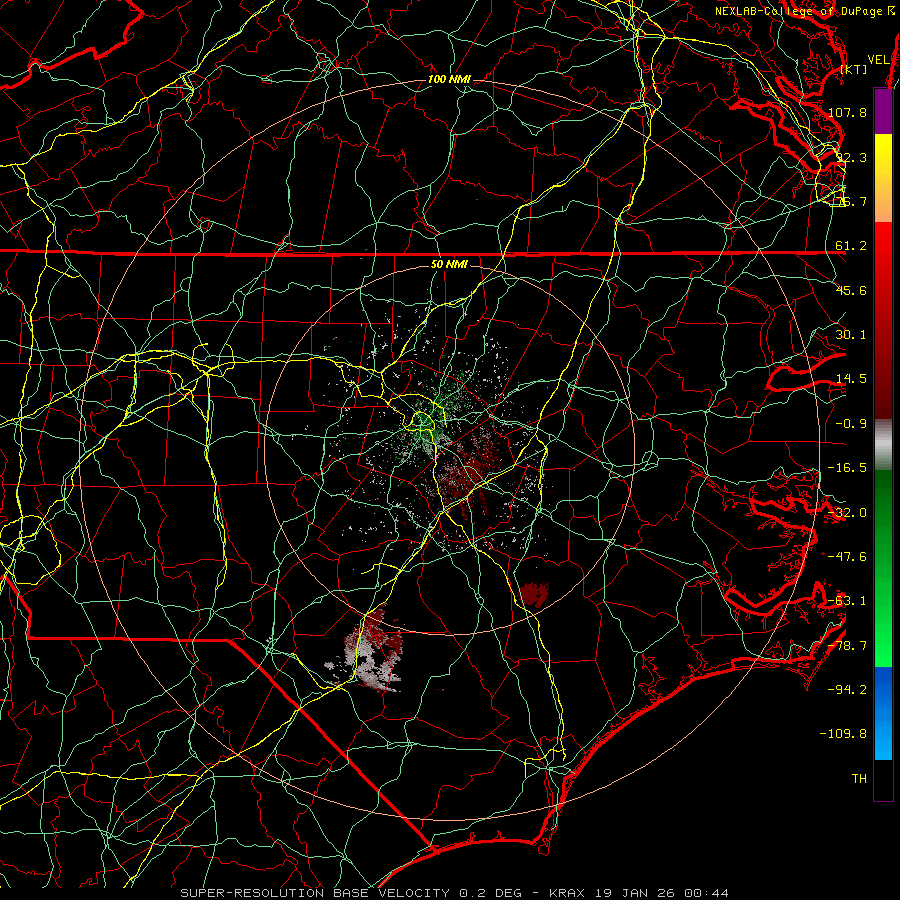Image resolution: width=900 pixels, height=900 pixels.
Task: Select the -78.7 value on the velocity scale
Action: click(x=847, y=646)
